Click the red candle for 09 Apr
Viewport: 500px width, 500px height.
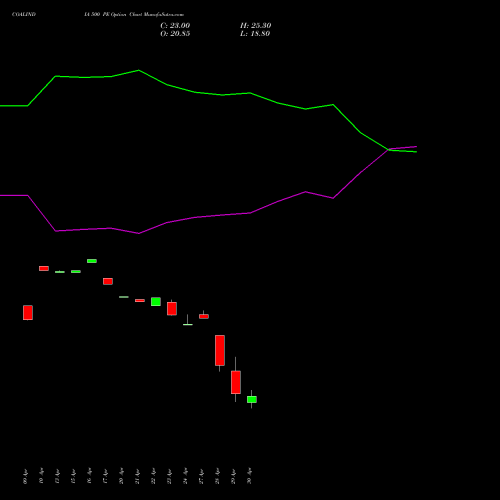tap(28, 313)
